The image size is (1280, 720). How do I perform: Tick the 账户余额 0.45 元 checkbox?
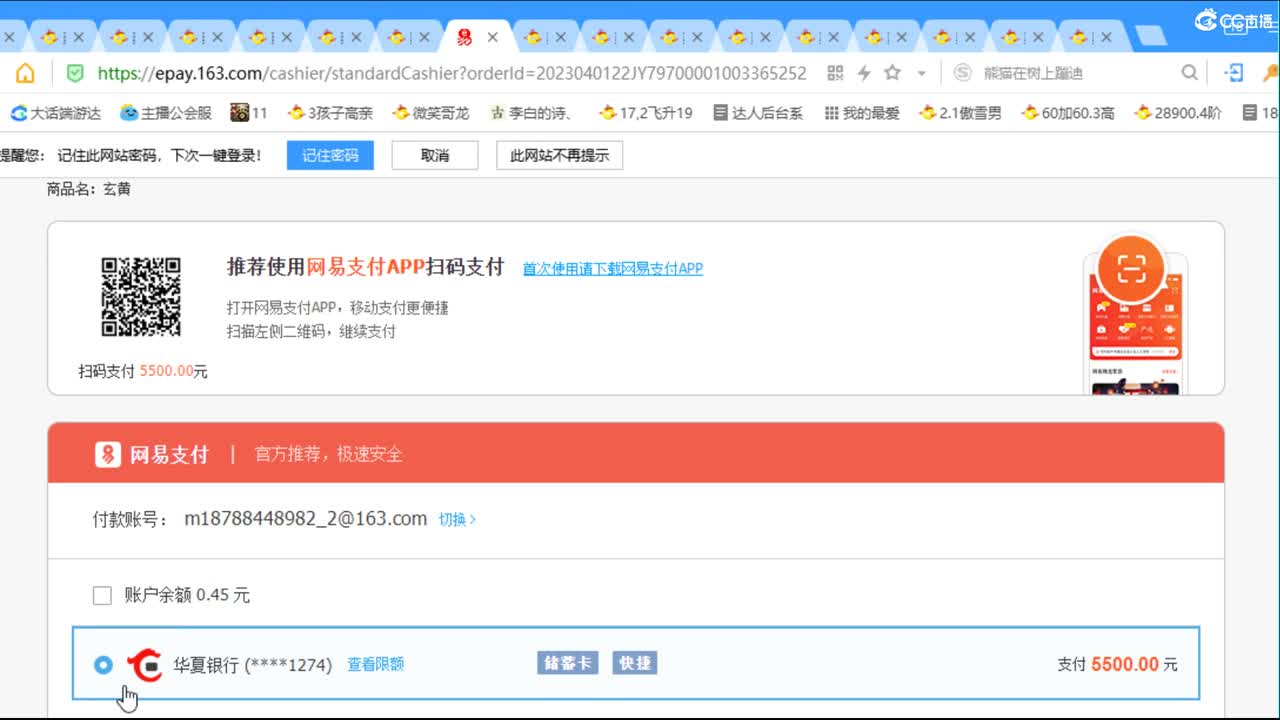click(x=102, y=596)
